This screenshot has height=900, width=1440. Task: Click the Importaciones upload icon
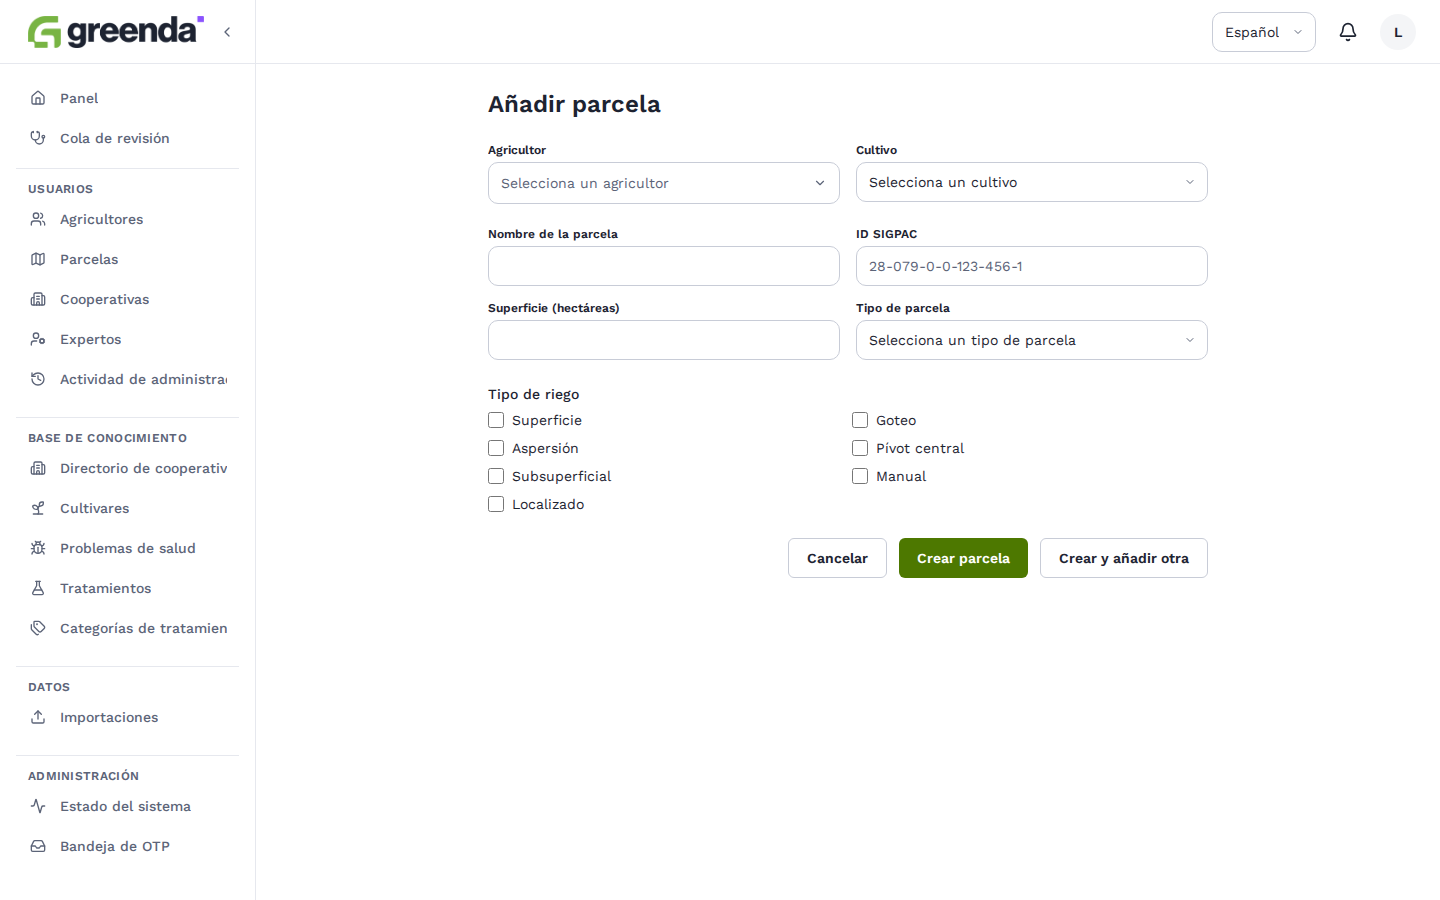(38, 717)
